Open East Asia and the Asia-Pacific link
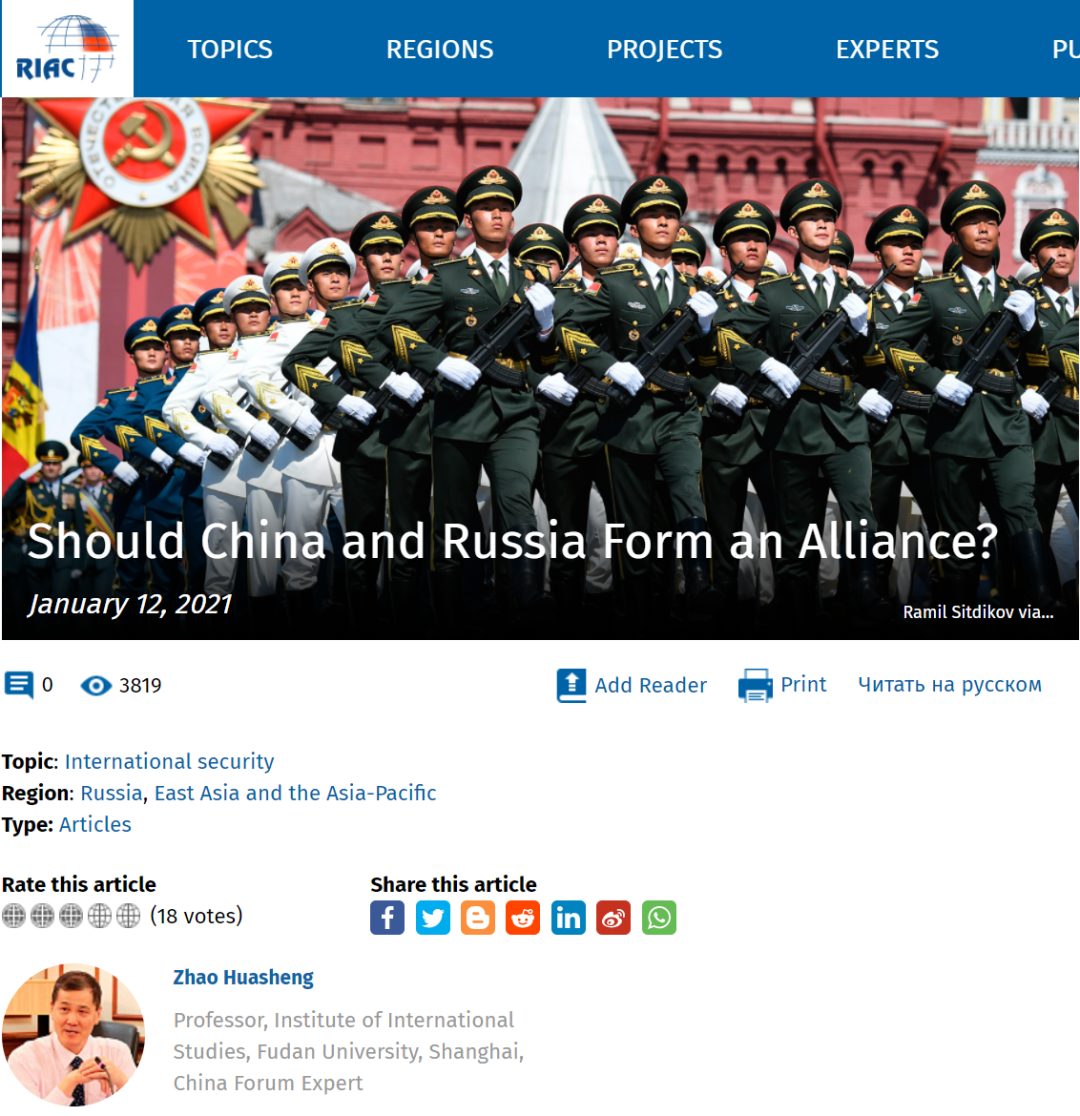 [295, 793]
